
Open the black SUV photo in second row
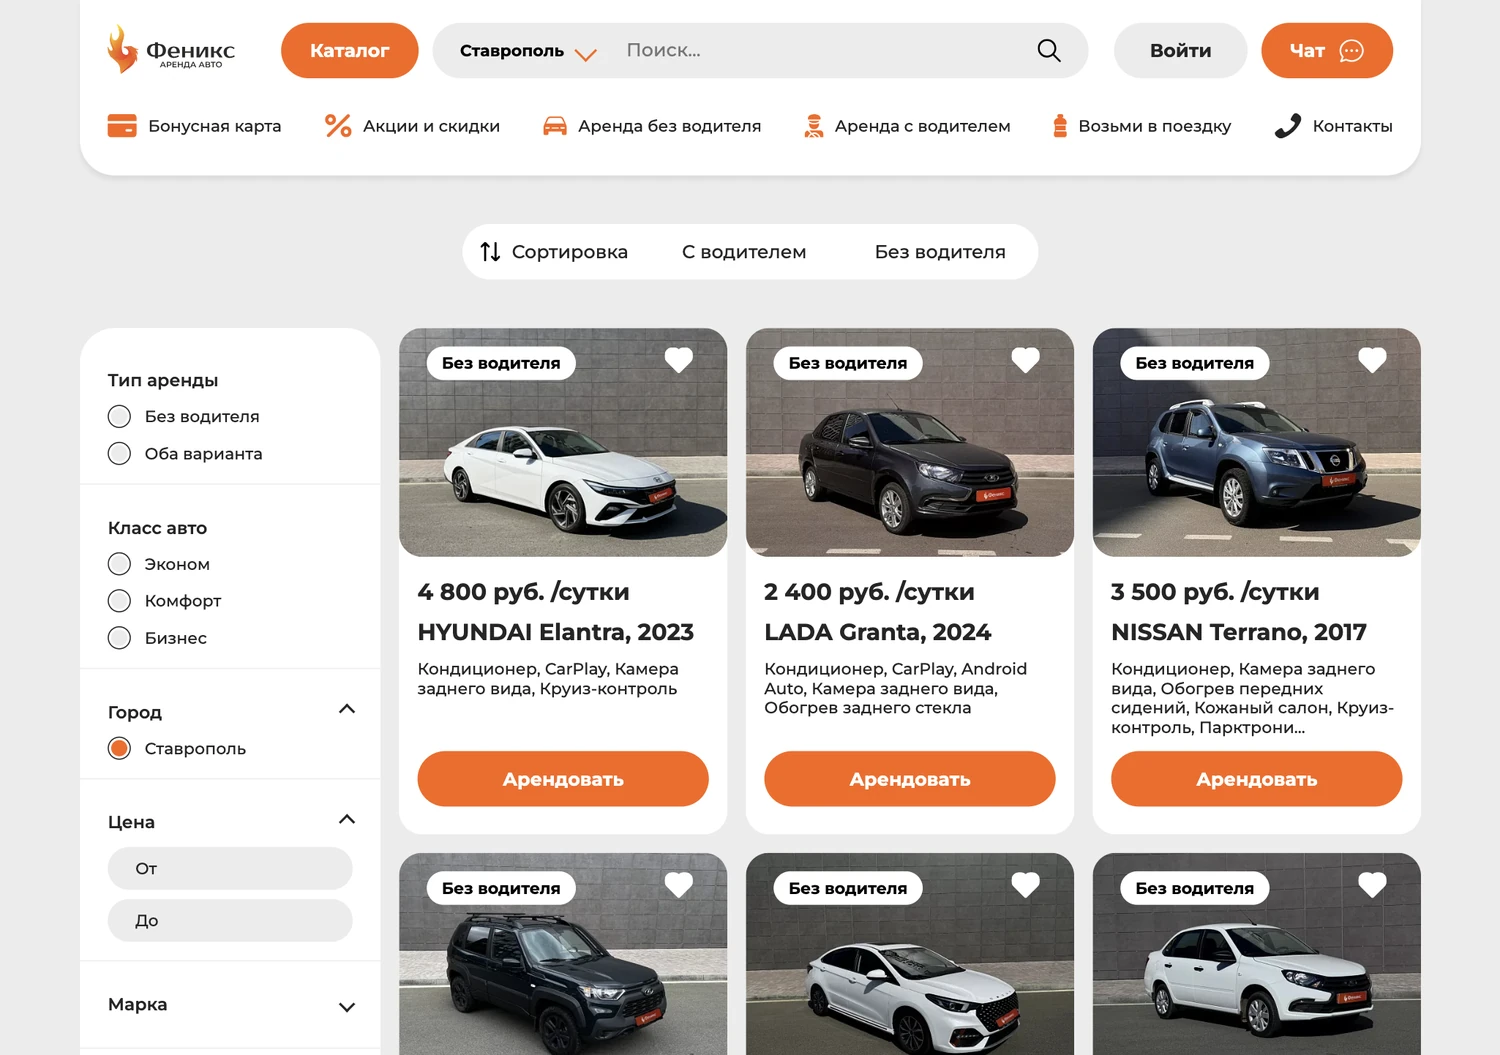point(563,954)
